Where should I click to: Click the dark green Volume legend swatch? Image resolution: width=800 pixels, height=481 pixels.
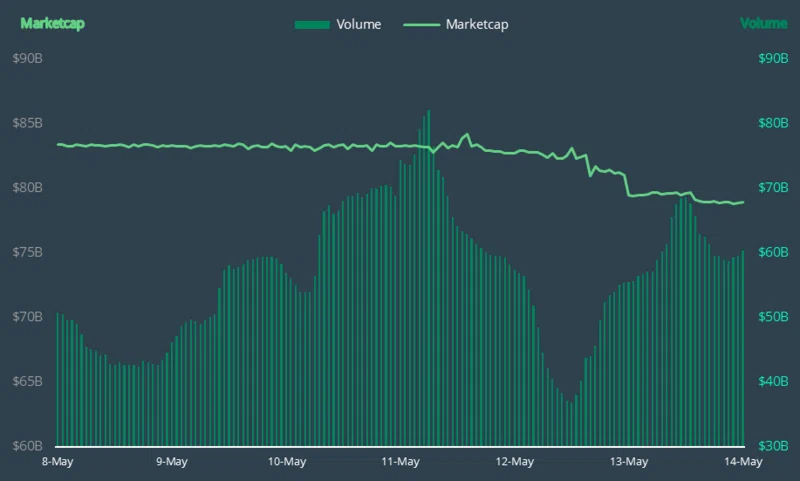pyautogui.click(x=312, y=25)
